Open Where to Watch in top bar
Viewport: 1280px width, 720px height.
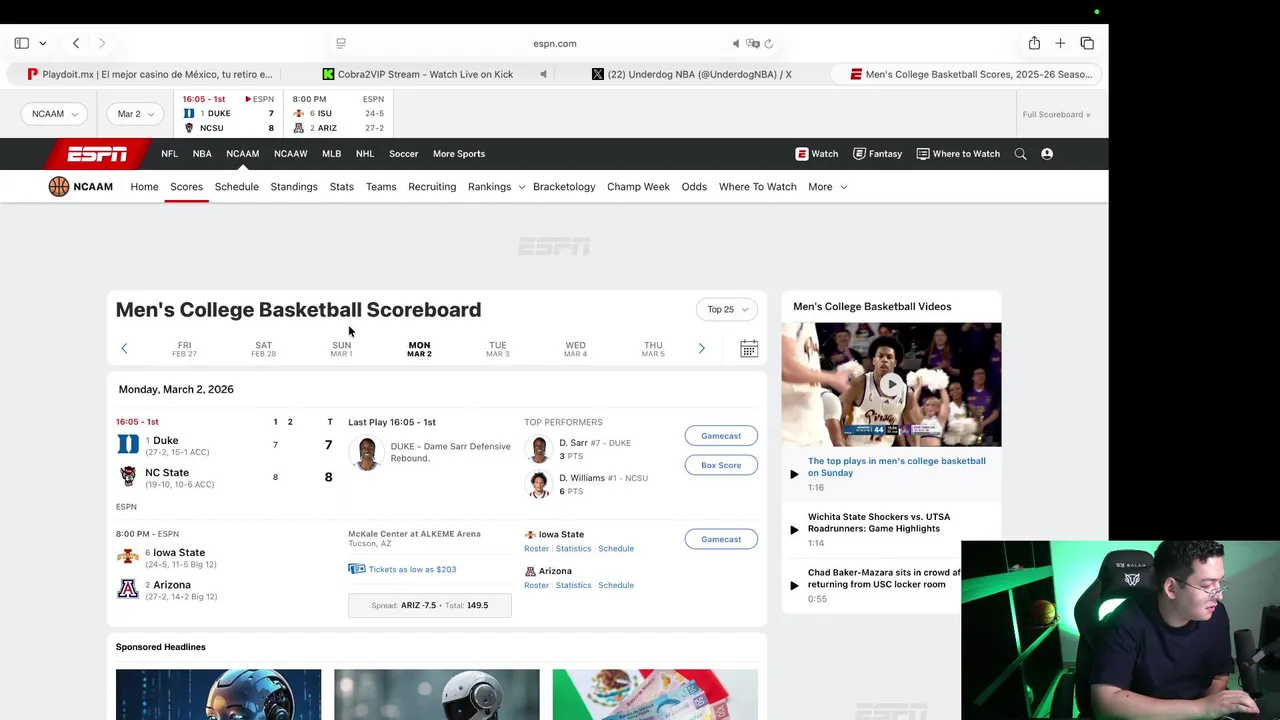(x=958, y=154)
